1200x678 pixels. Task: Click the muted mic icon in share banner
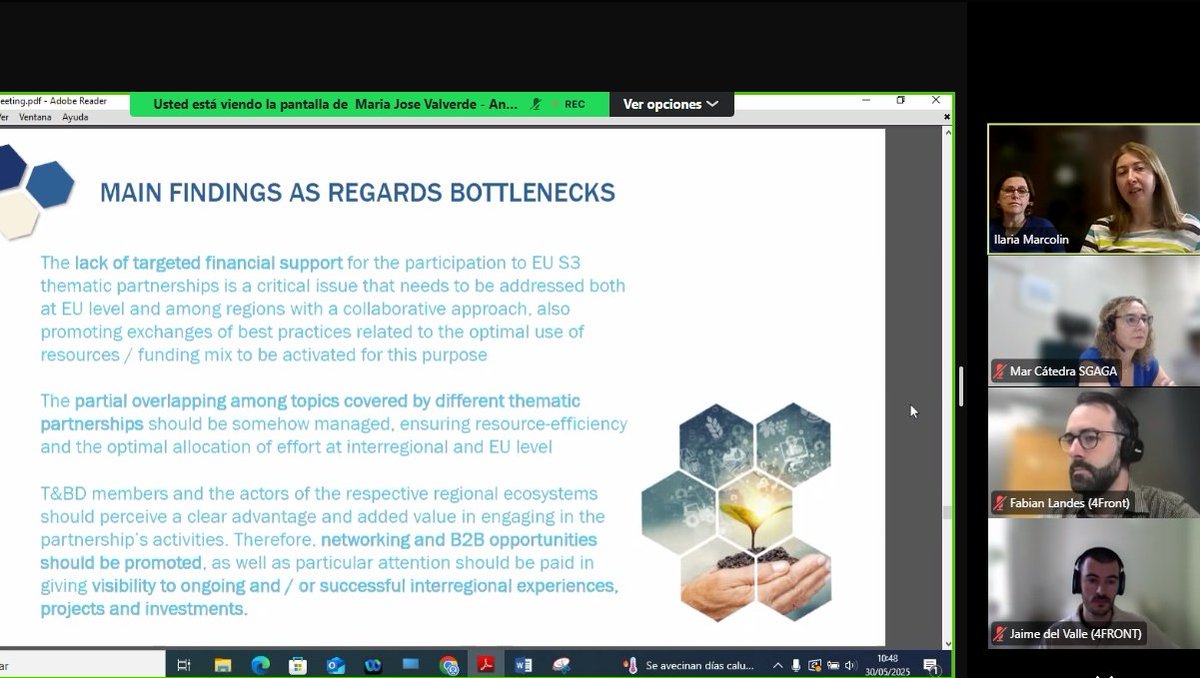click(x=537, y=104)
